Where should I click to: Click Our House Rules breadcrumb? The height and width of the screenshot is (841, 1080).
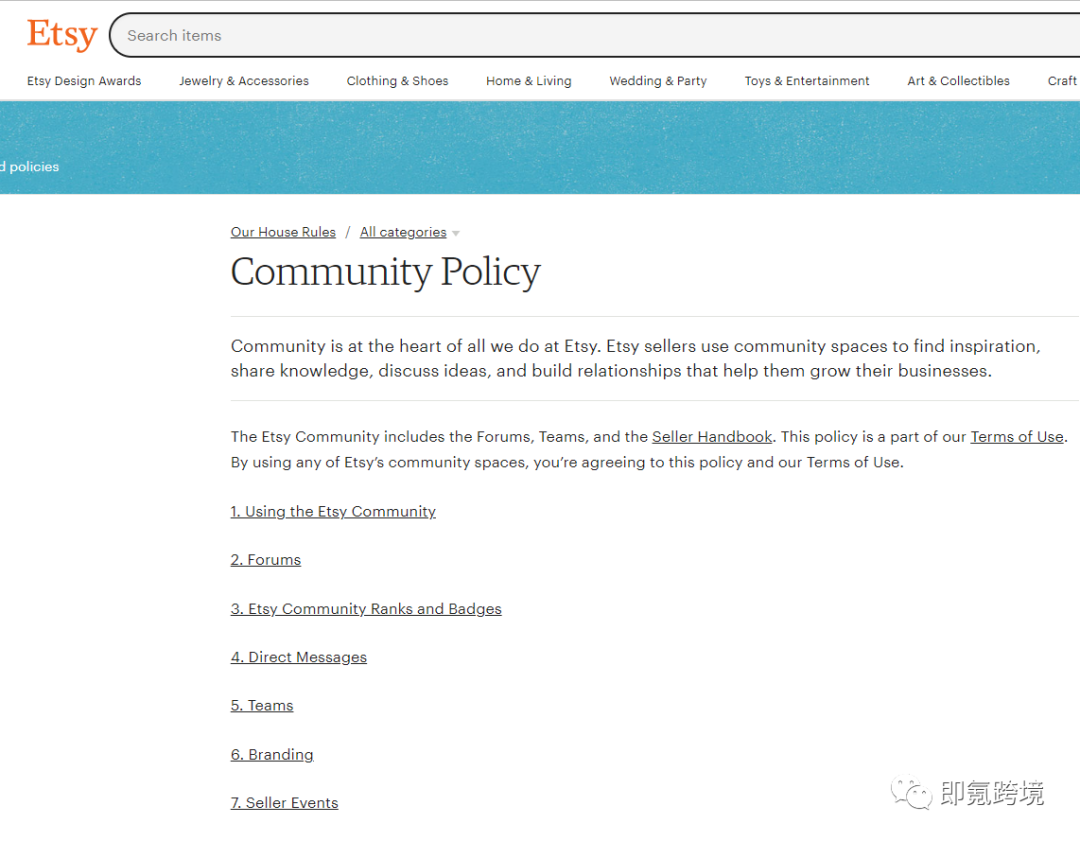(x=283, y=232)
